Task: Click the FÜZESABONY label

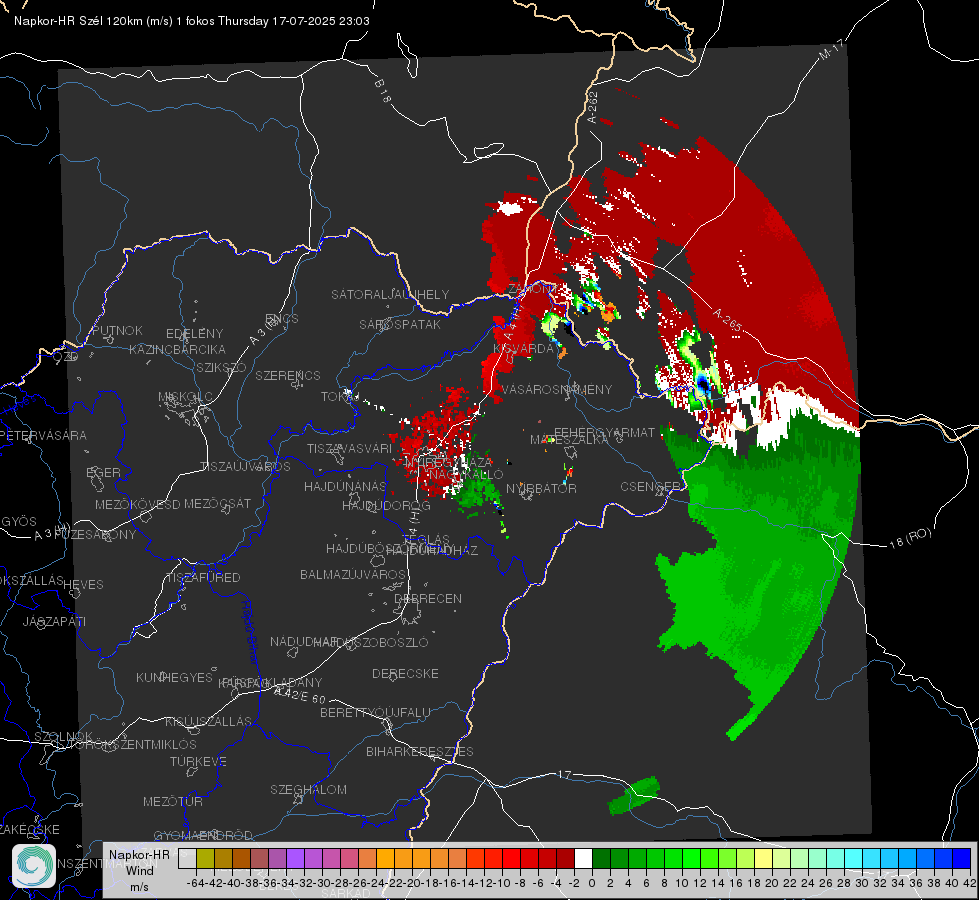Action: pos(95,534)
